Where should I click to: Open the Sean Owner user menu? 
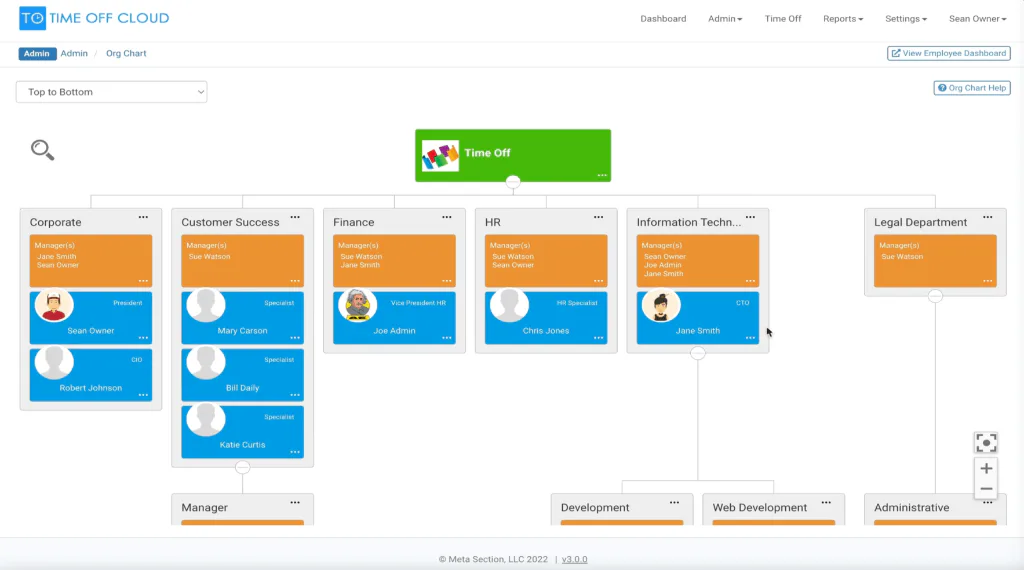click(977, 19)
